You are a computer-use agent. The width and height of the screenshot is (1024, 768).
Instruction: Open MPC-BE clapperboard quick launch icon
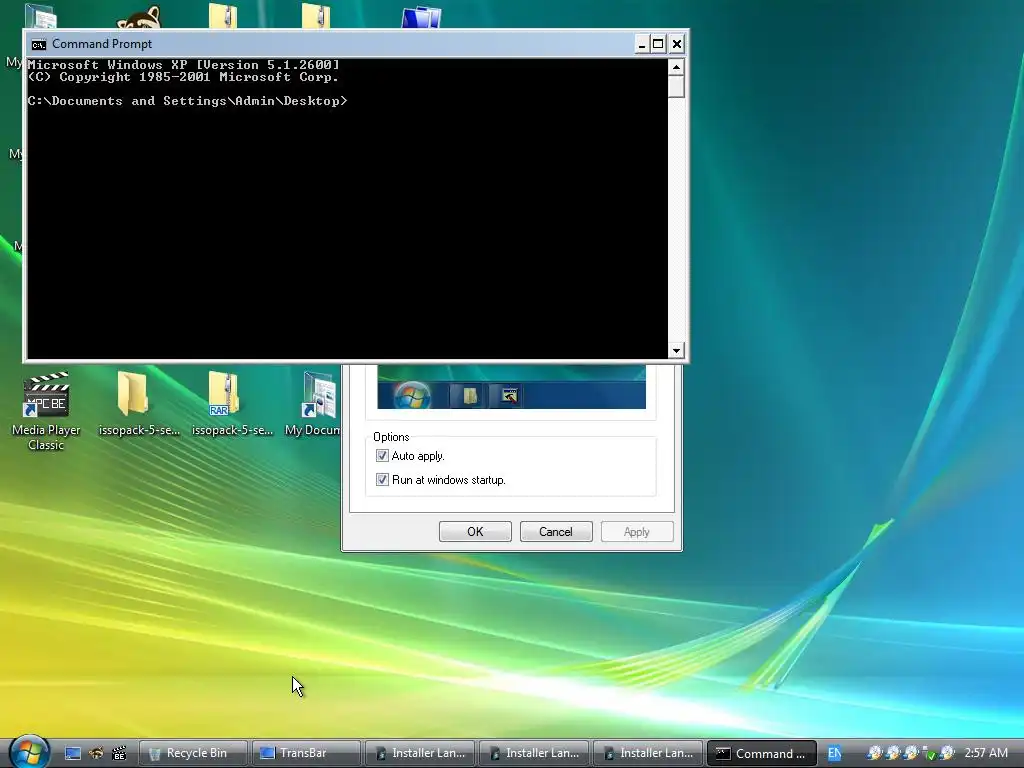point(119,754)
